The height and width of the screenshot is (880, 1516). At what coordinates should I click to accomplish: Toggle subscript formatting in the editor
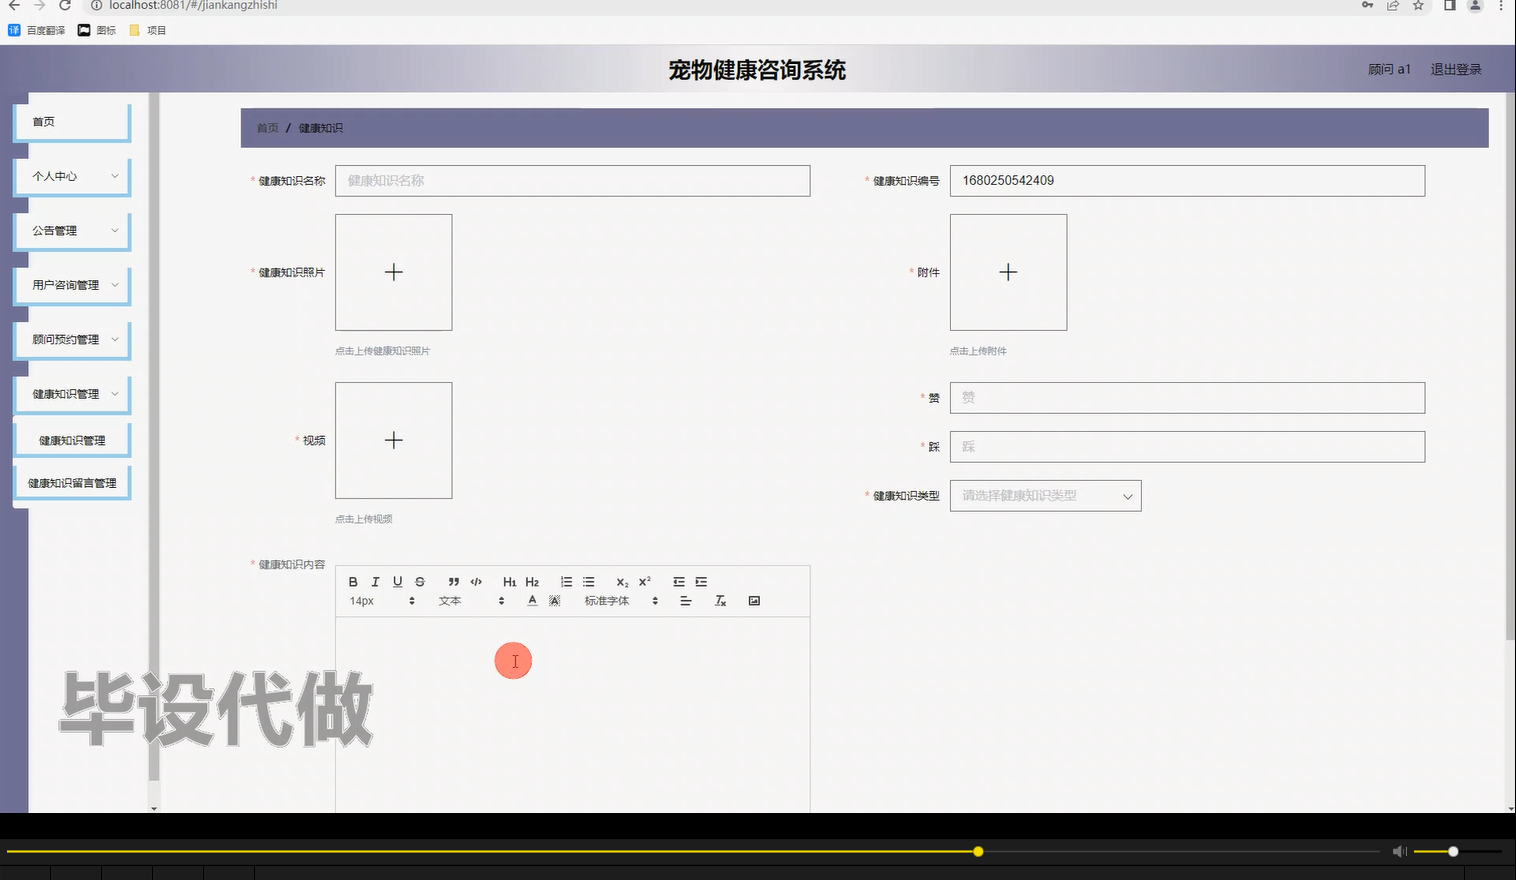621,581
